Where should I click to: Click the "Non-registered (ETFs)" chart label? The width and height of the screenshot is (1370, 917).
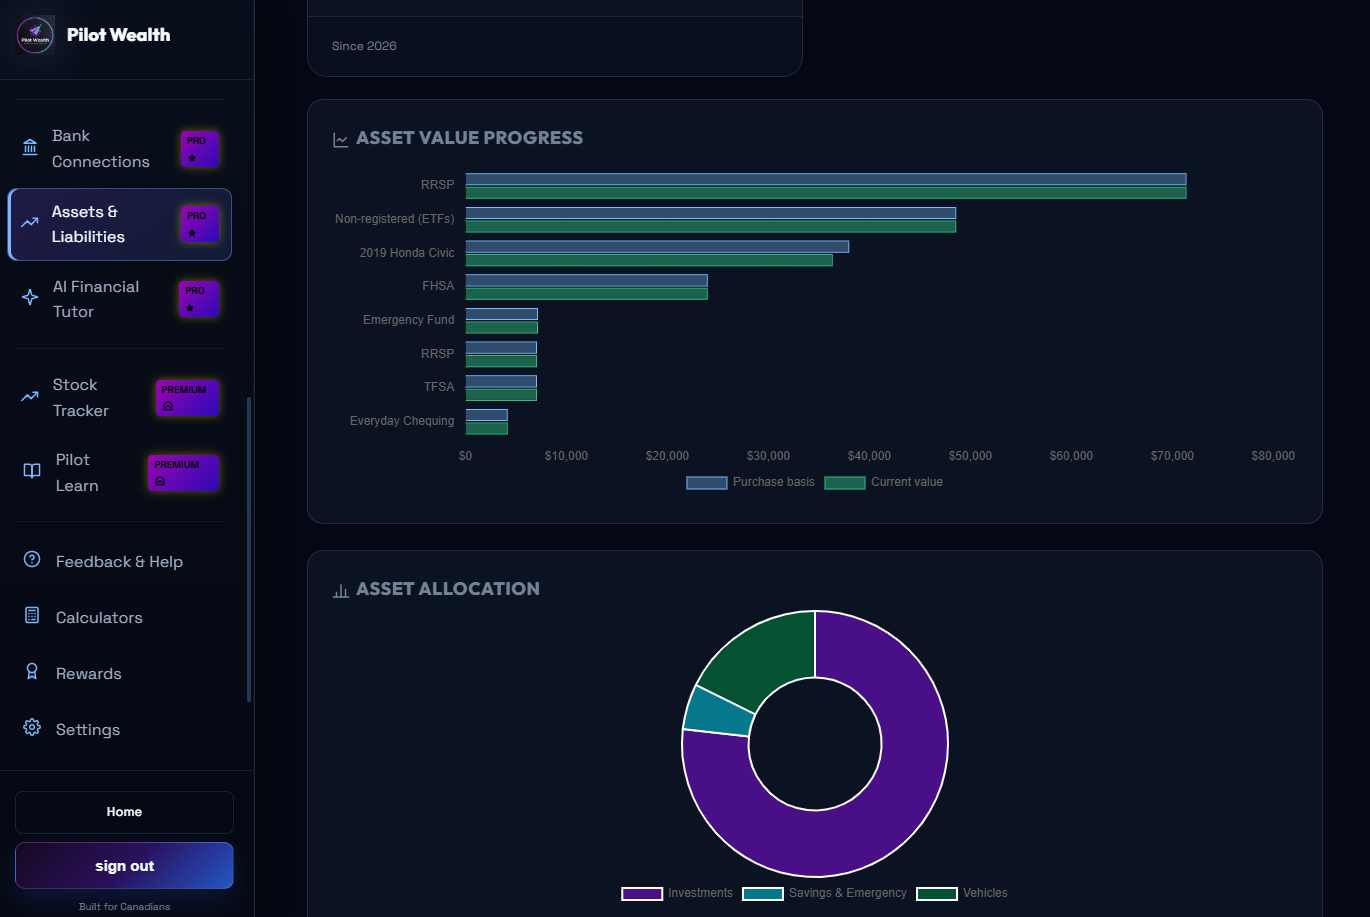394,219
